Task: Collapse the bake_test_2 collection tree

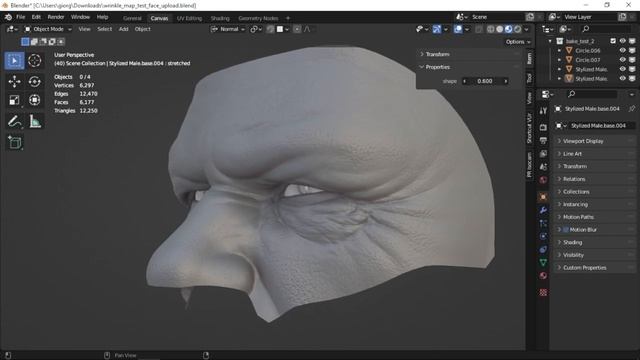Action: (x=550, y=41)
